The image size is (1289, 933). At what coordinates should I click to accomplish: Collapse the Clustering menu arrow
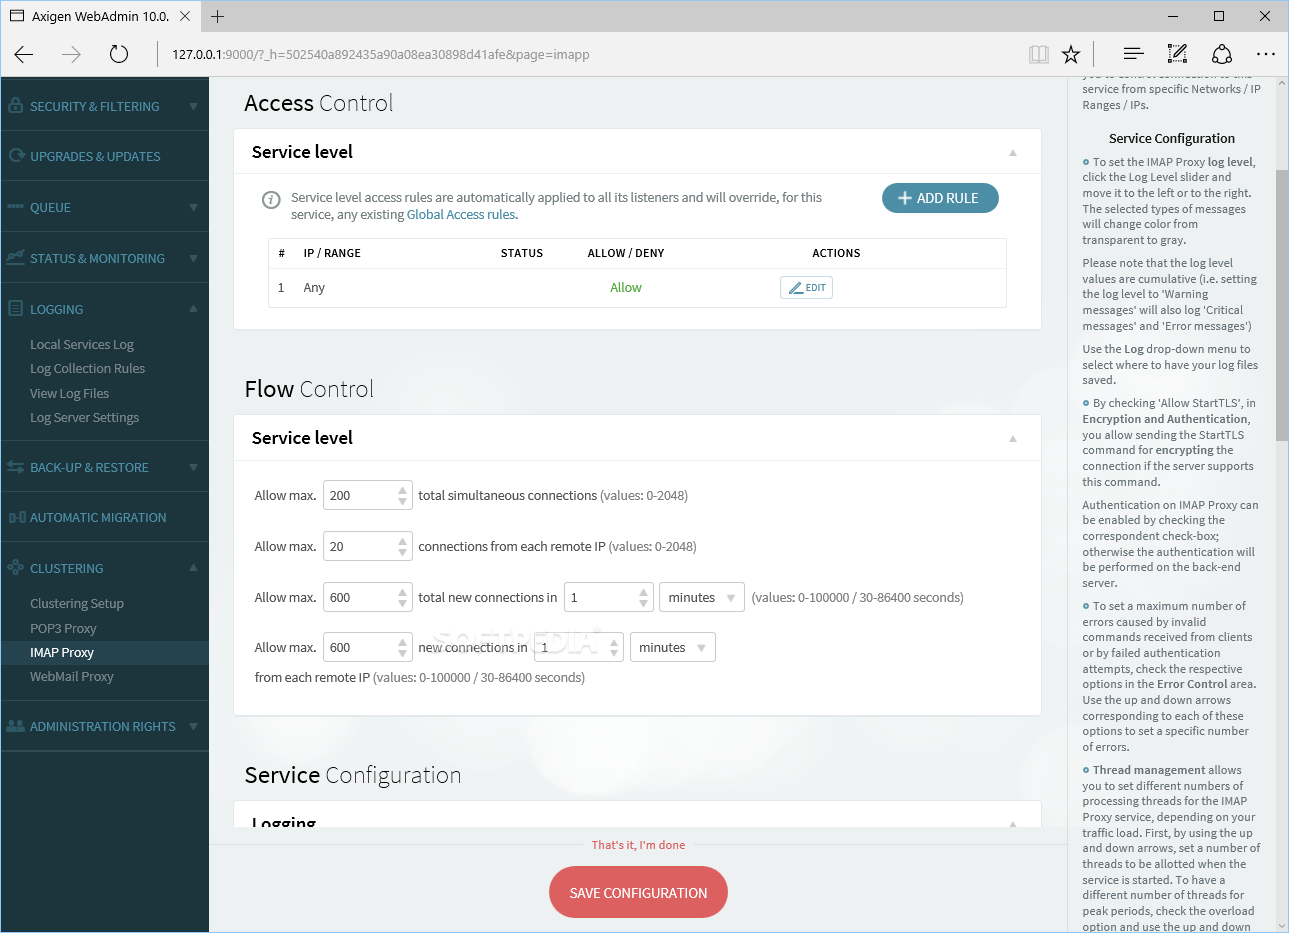193,567
